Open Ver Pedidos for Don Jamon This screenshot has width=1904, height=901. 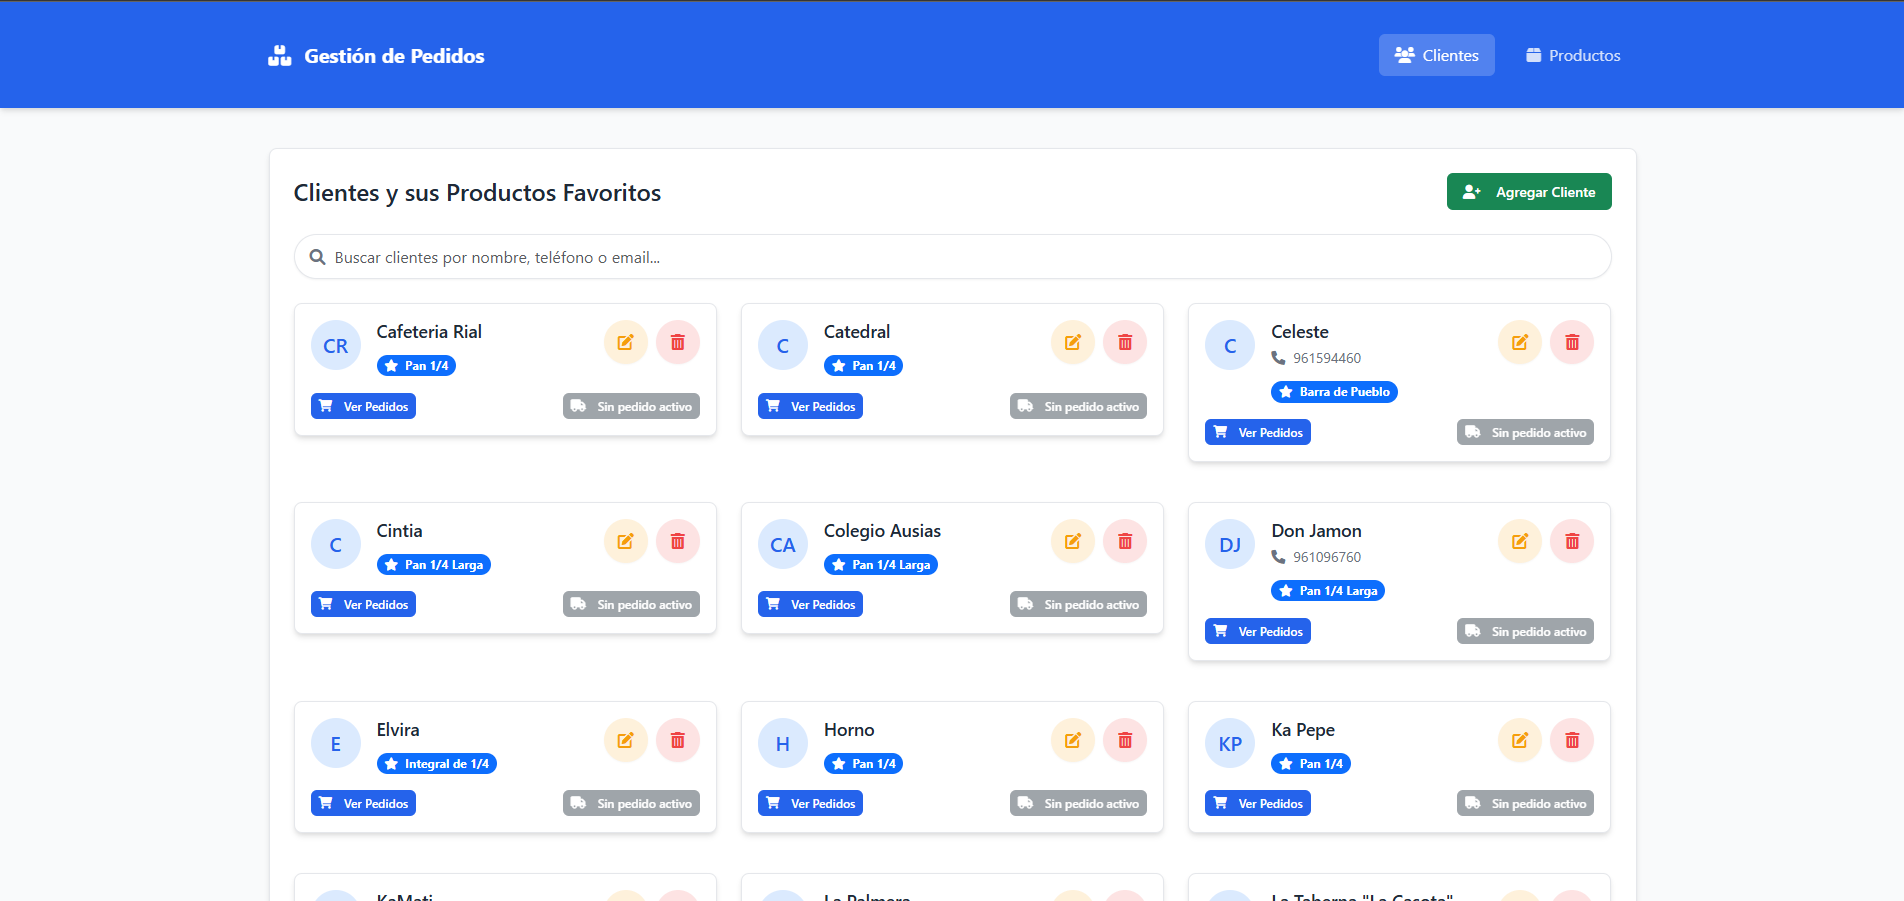1257,632
